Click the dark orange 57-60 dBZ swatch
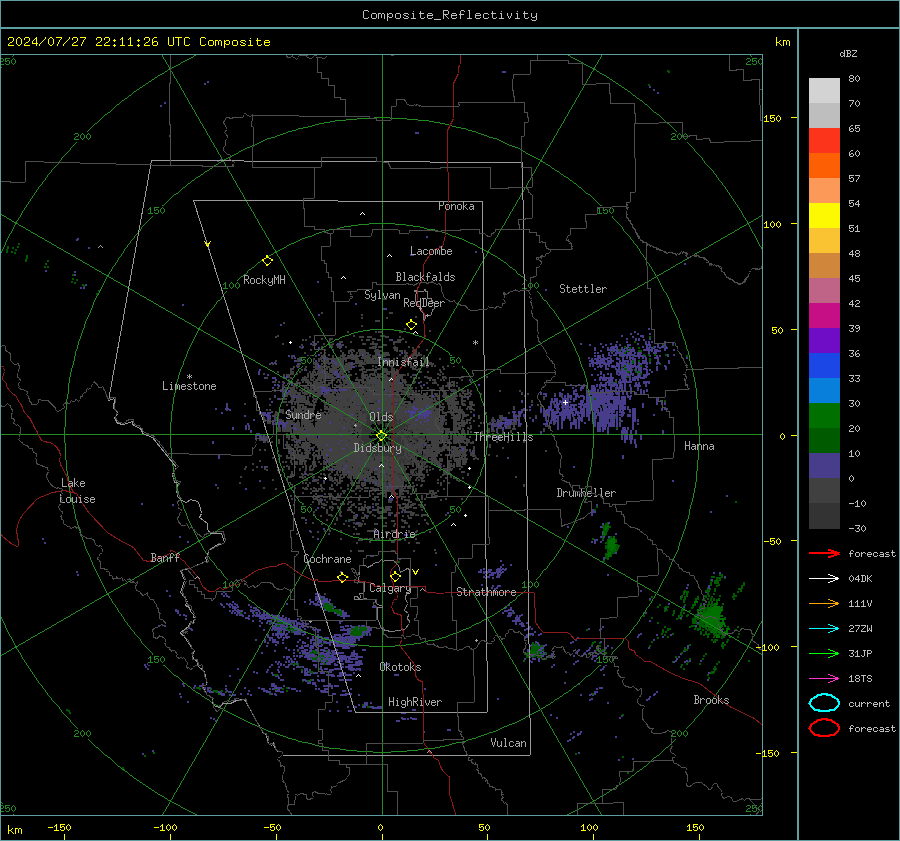Viewport: 900px width, 841px height. point(824,166)
